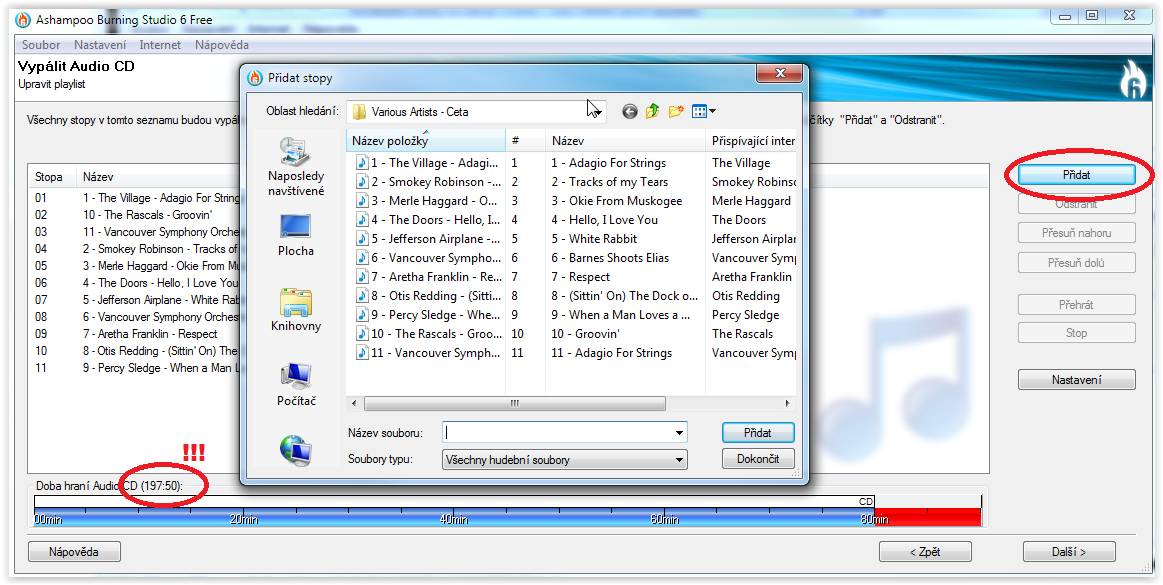Open the Název souboru dropdown arrow
The width and height of the screenshot is (1163, 585).
coord(679,432)
